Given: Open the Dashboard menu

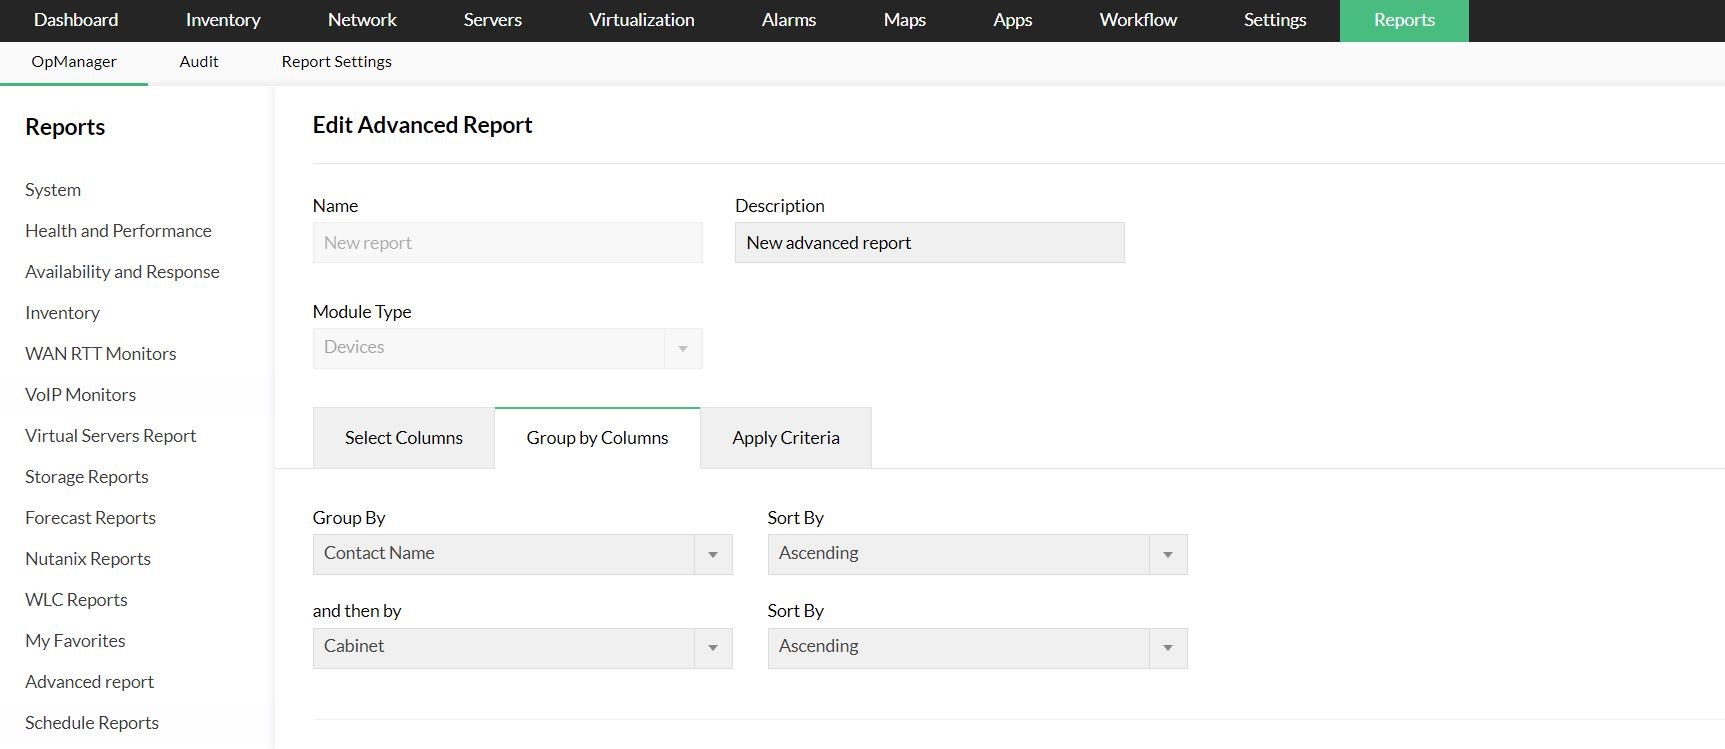Looking at the screenshot, I should tap(76, 20).
